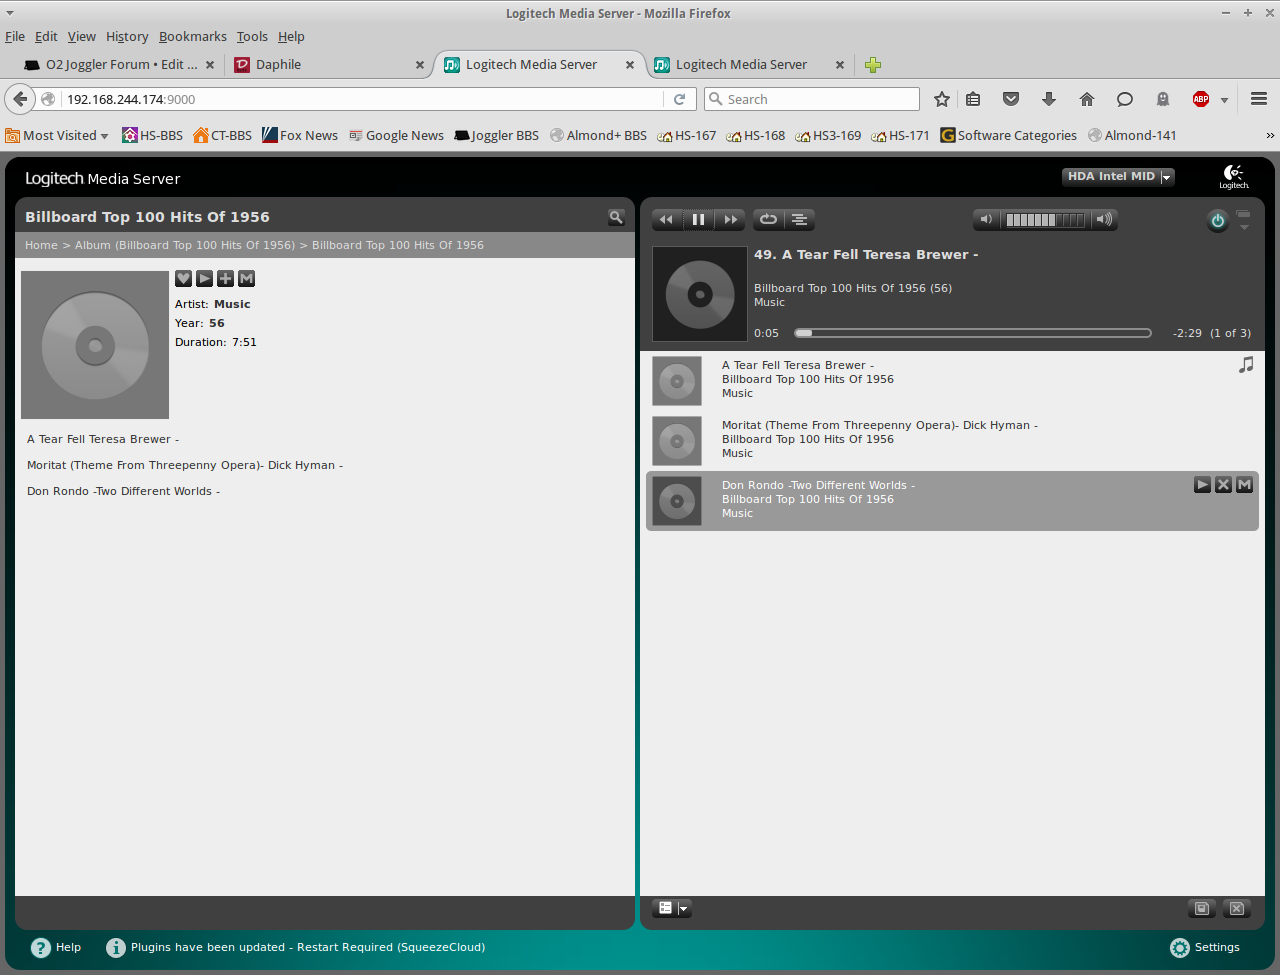Click the Music artist link in album details
This screenshot has height=975, width=1280.
[232, 304]
